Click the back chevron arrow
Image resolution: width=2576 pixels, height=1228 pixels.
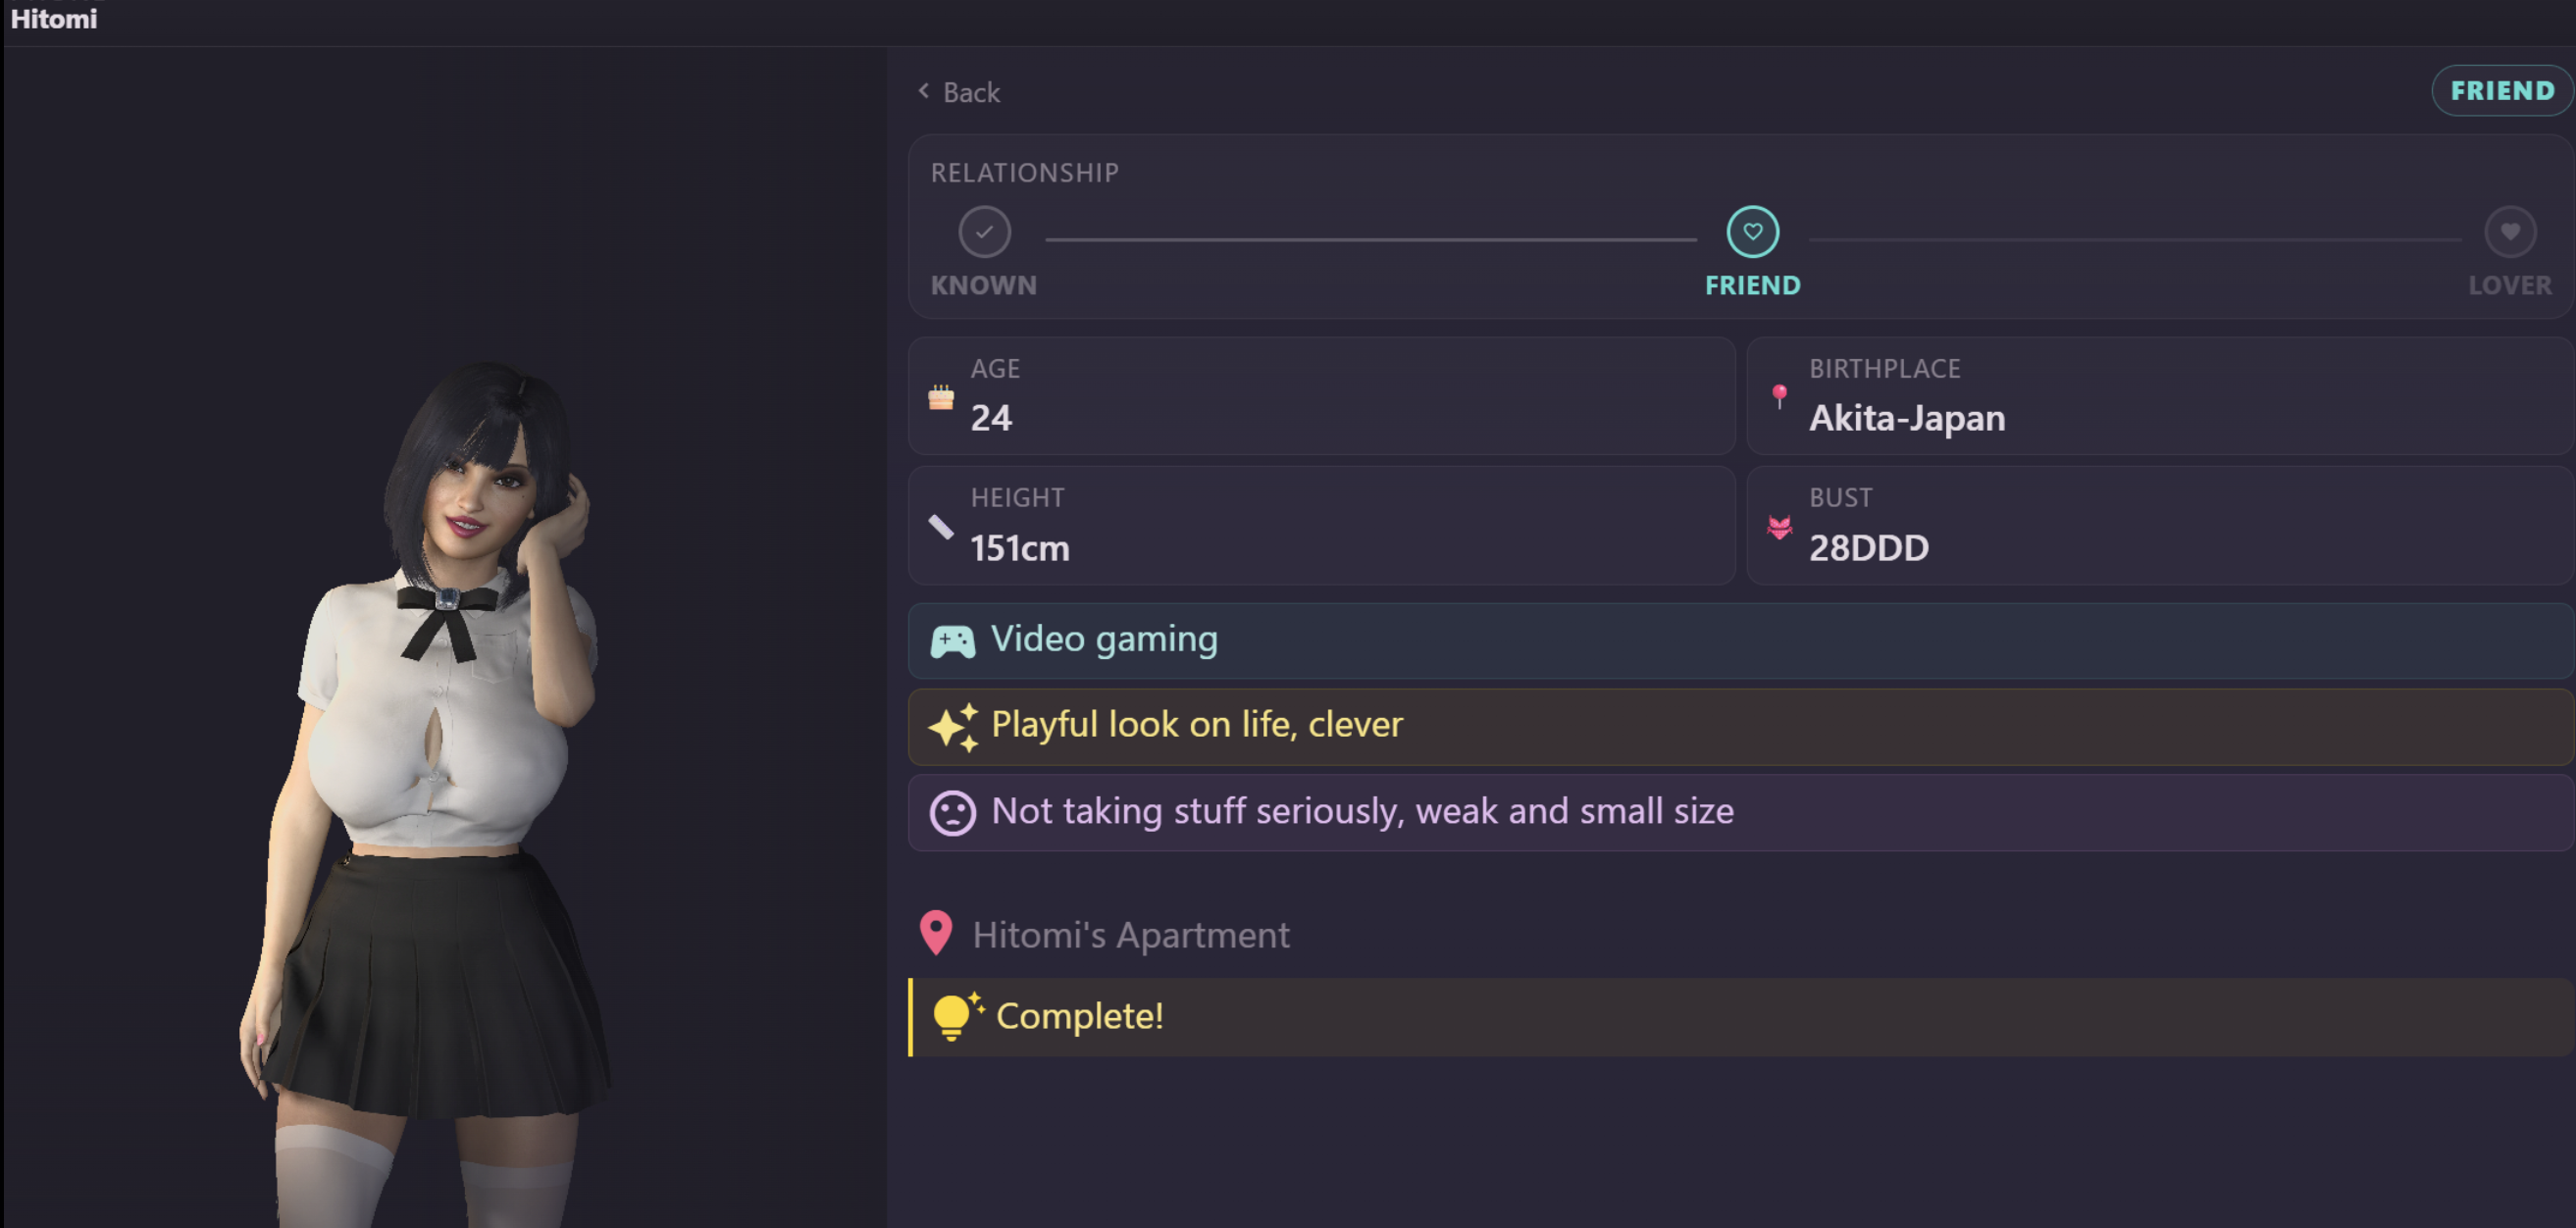(924, 91)
